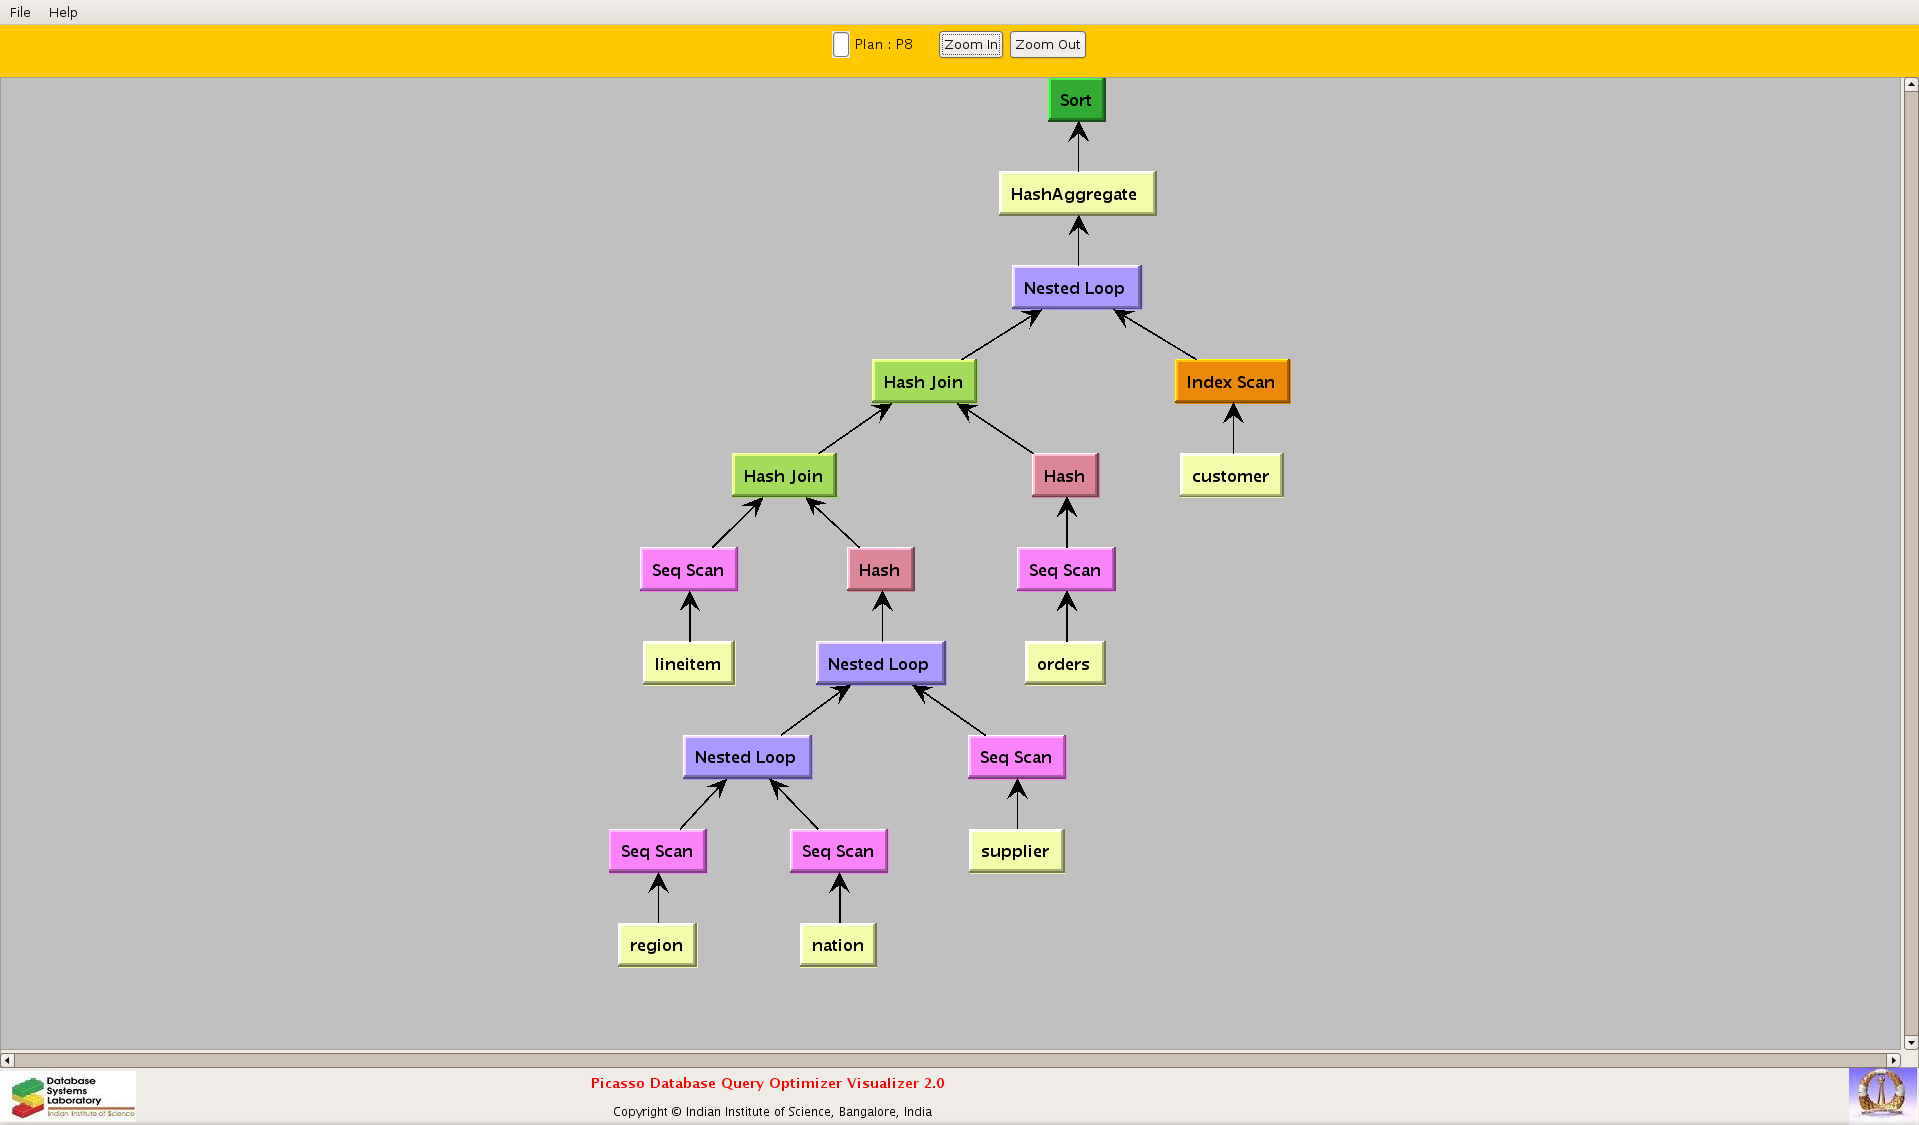Click the vertical scrollbar down arrow
The height and width of the screenshot is (1125, 1919).
1910,1042
